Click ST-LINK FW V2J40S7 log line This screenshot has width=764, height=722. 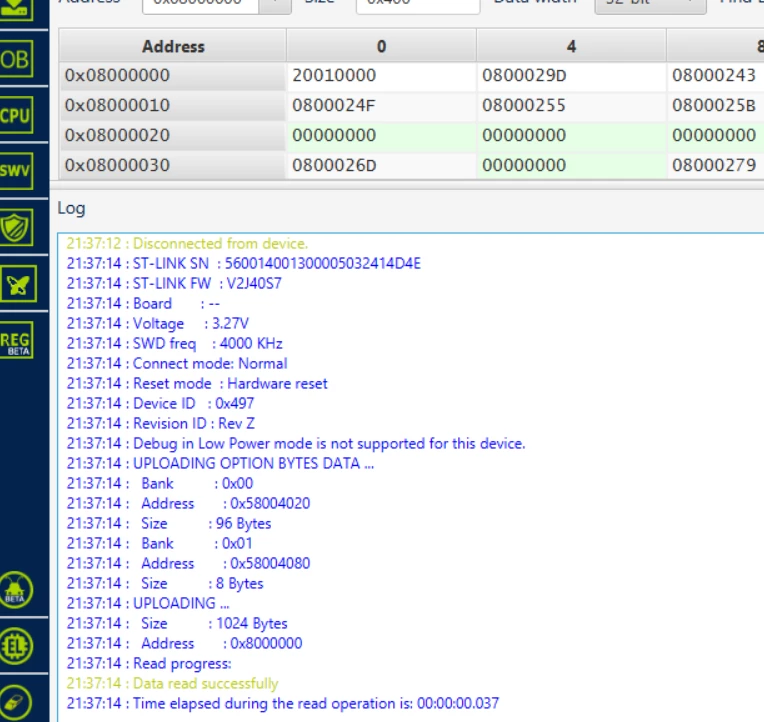pos(174,284)
